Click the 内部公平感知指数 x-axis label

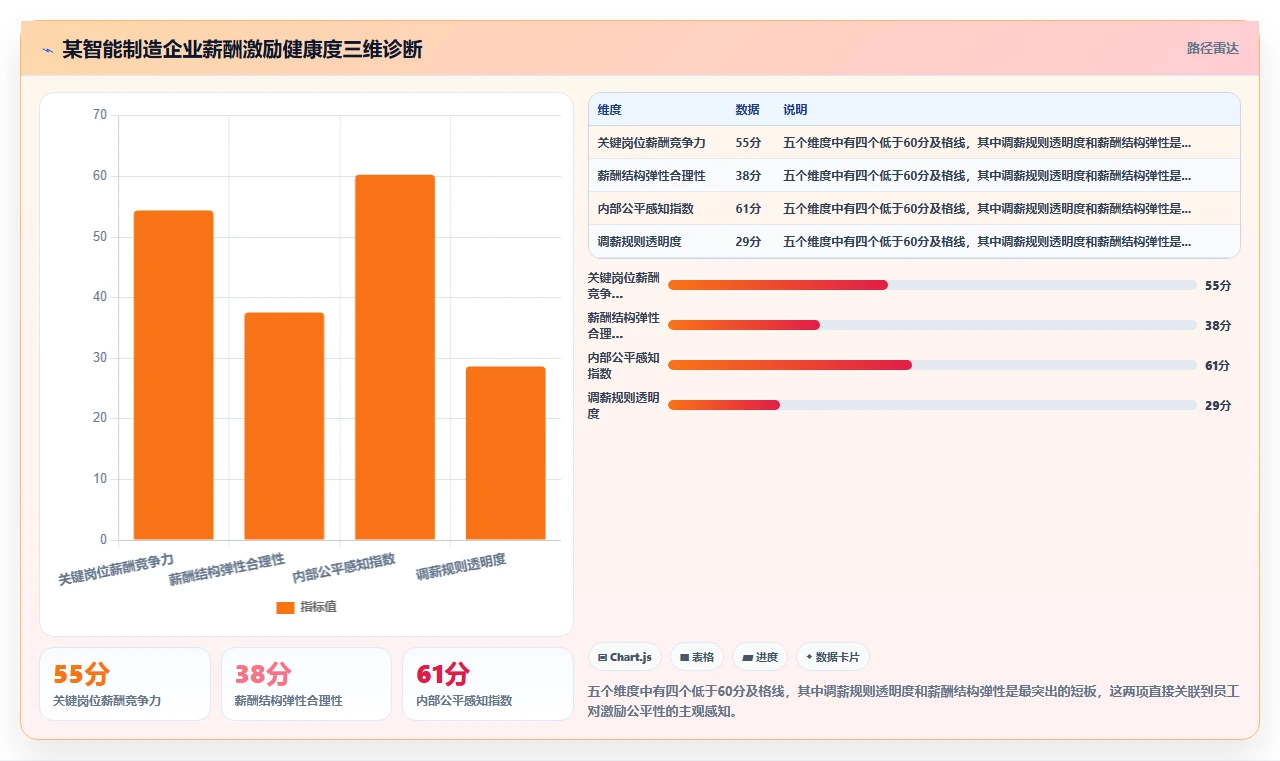click(344, 568)
